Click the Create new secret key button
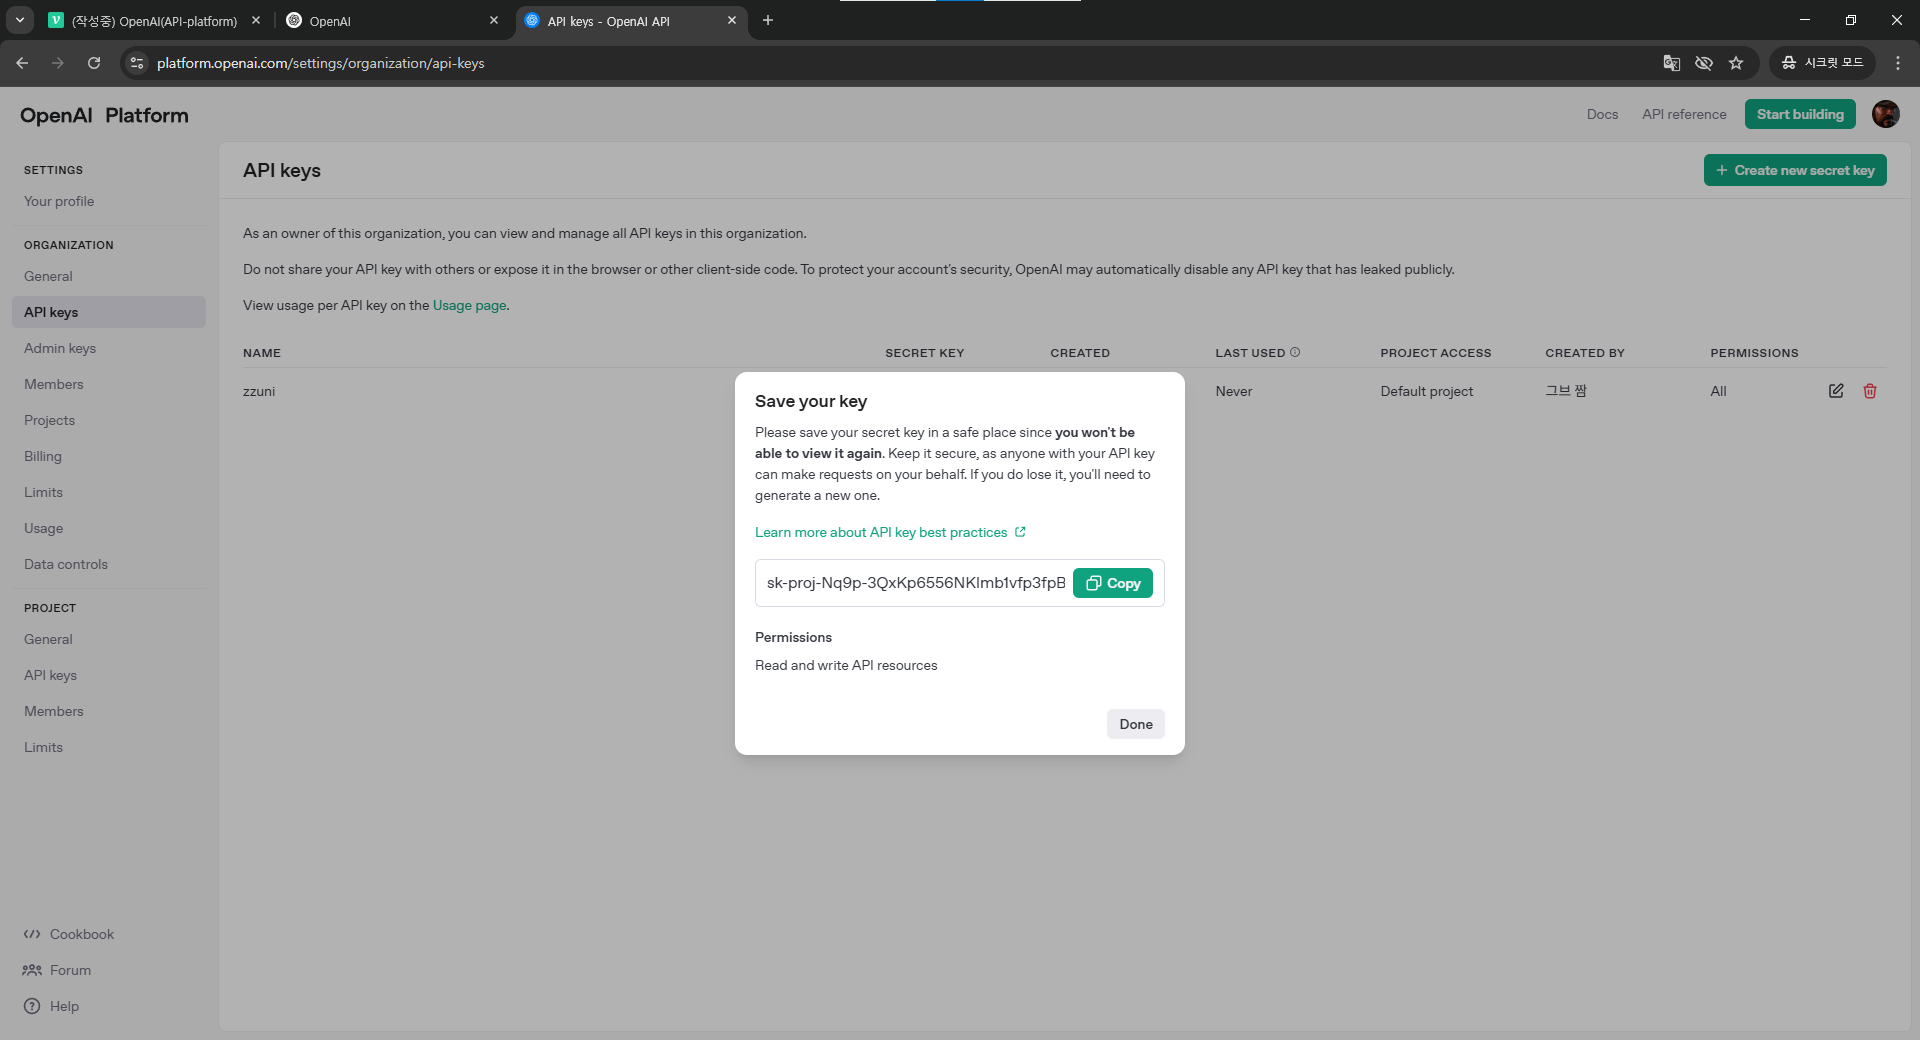The width and height of the screenshot is (1920, 1040). pos(1795,169)
